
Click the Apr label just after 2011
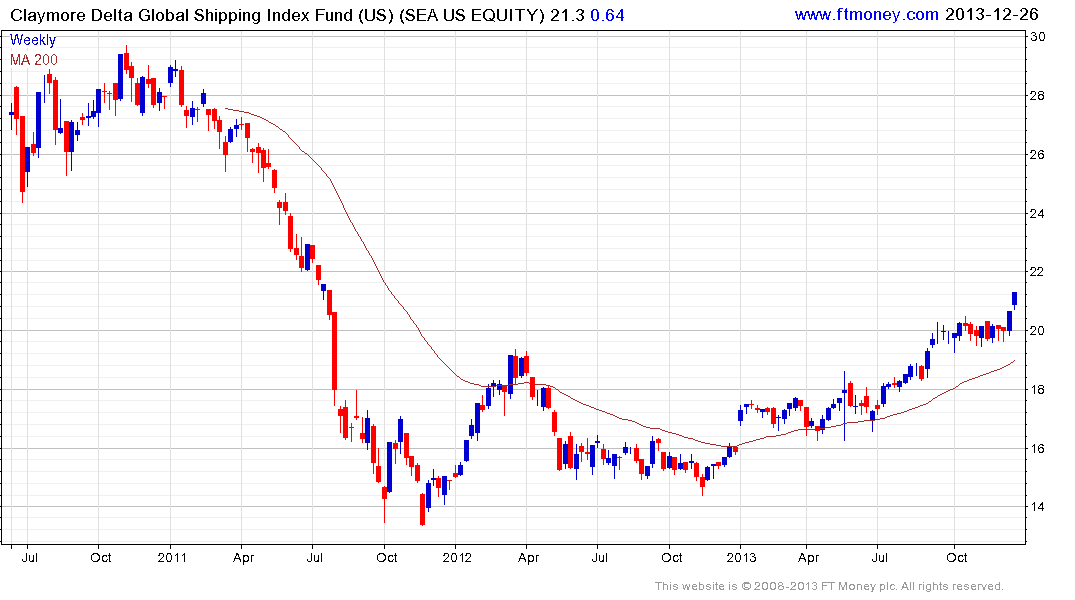click(243, 557)
